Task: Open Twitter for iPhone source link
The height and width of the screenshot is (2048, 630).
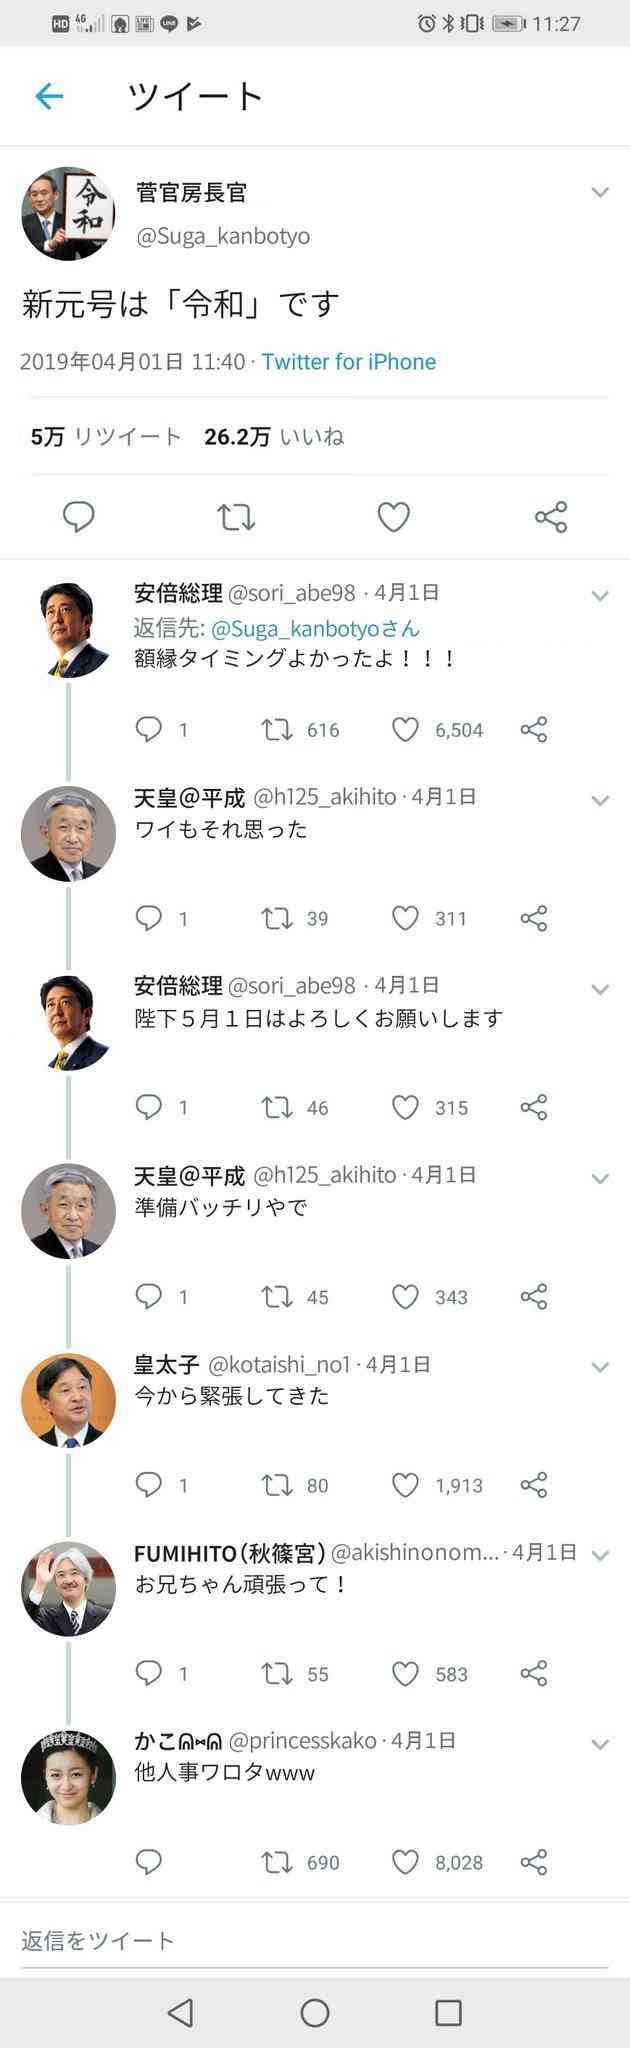Action: click(x=349, y=362)
